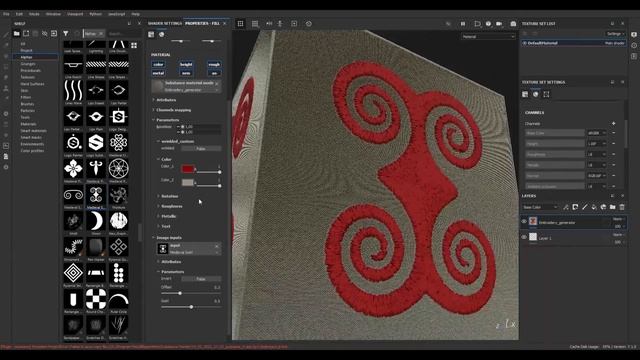The height and width of the screenshot is (360, 640).
Task: Toggle the nrm material channel
Action: [x=186, y=73]
